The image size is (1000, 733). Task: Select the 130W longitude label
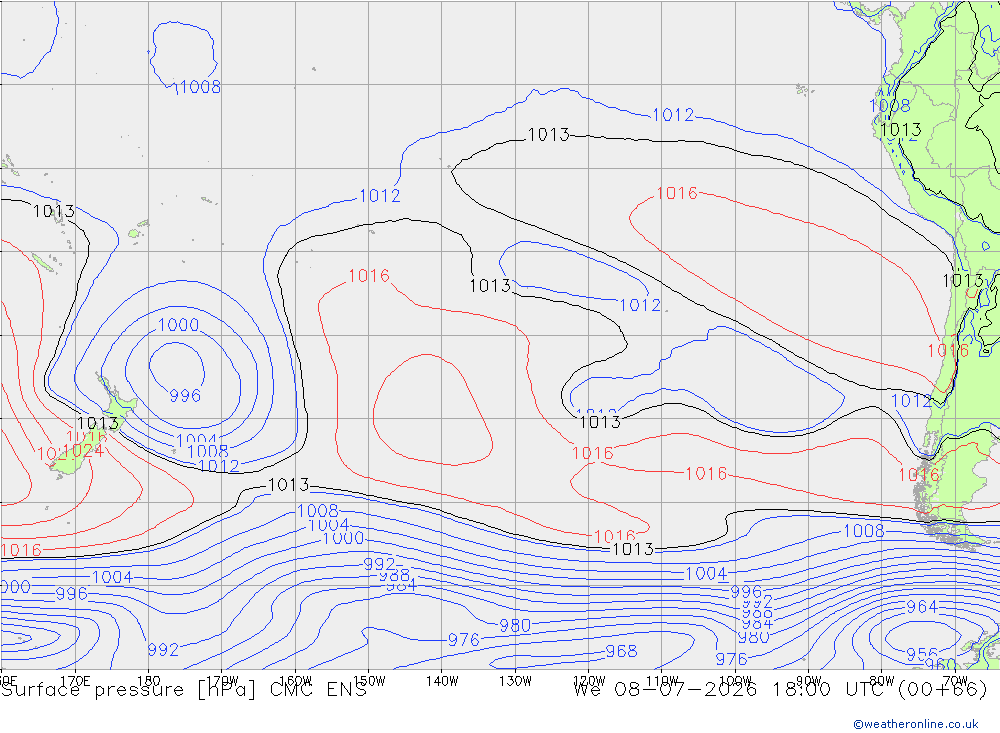point(515,681)
